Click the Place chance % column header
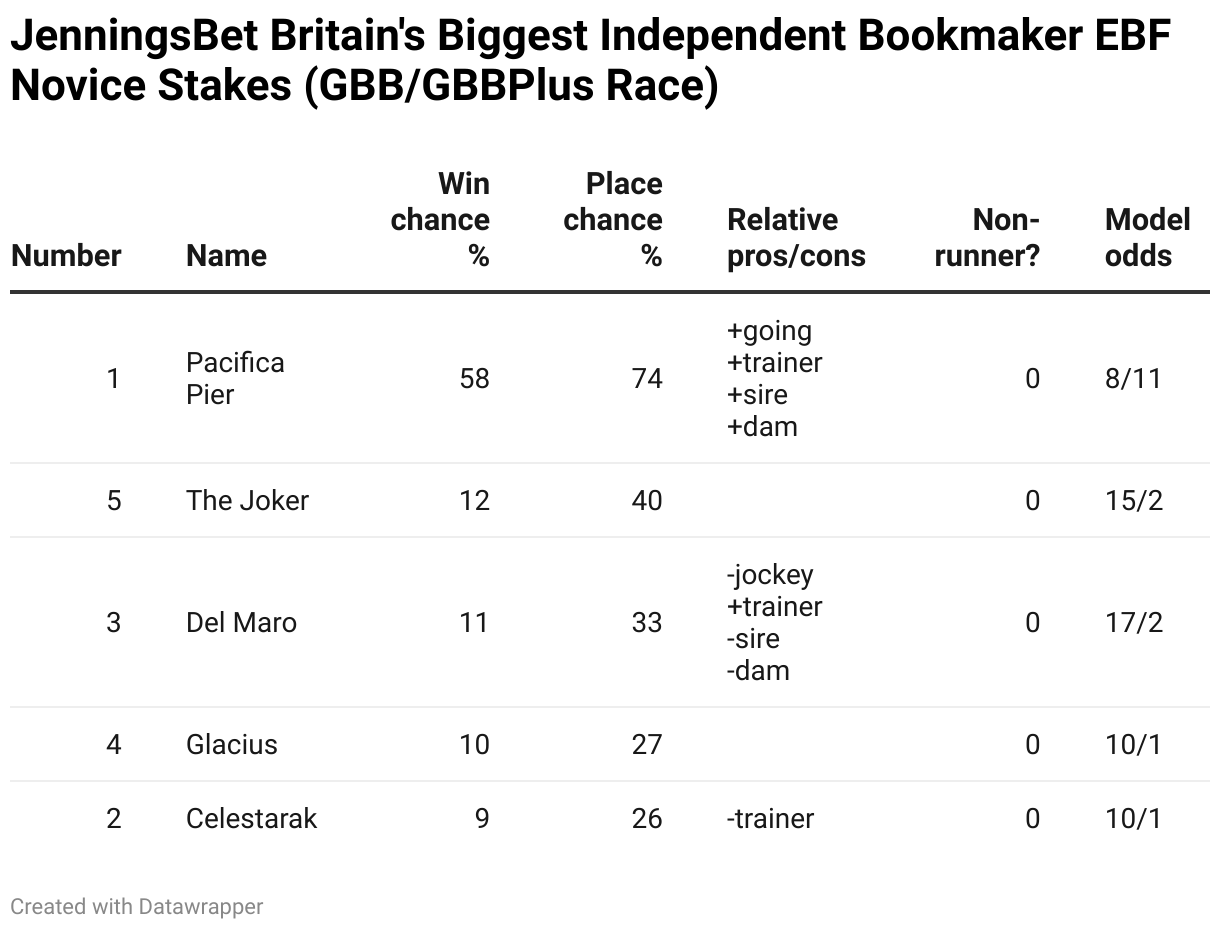Screen dimensions: 1220x930 click(613, 219)
